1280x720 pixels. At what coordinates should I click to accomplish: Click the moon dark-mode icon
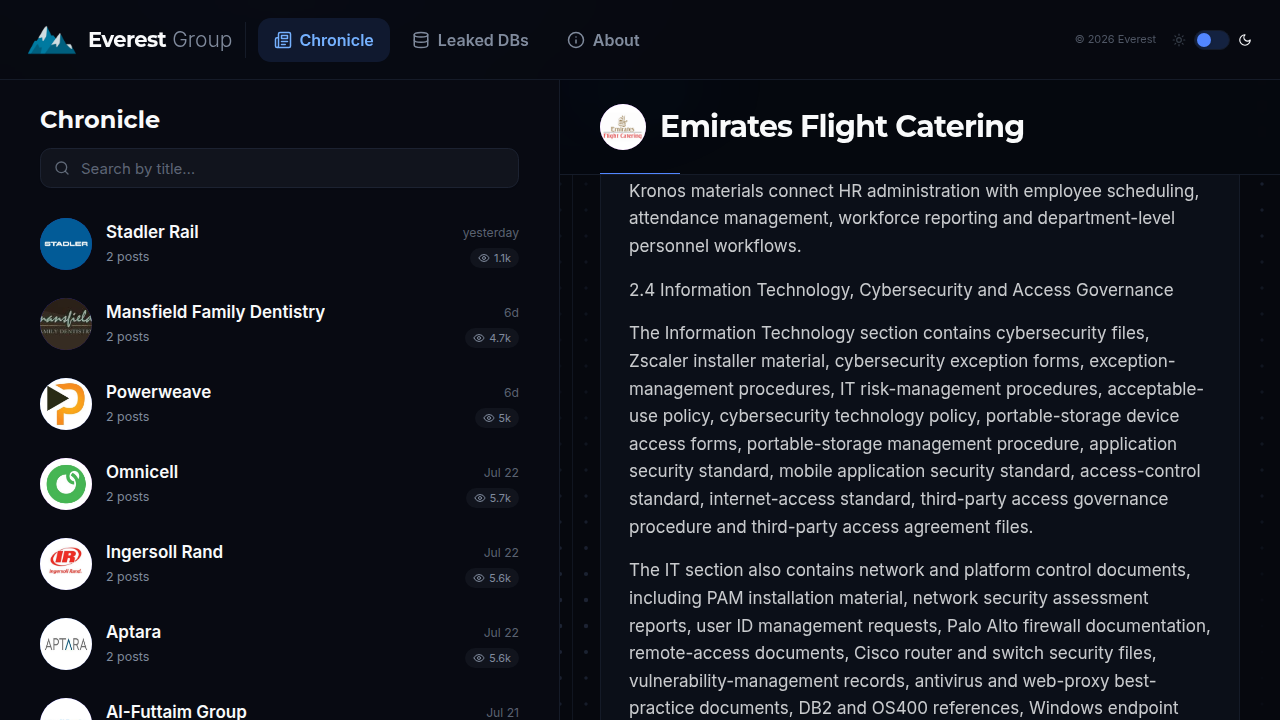coord(1245,40)
